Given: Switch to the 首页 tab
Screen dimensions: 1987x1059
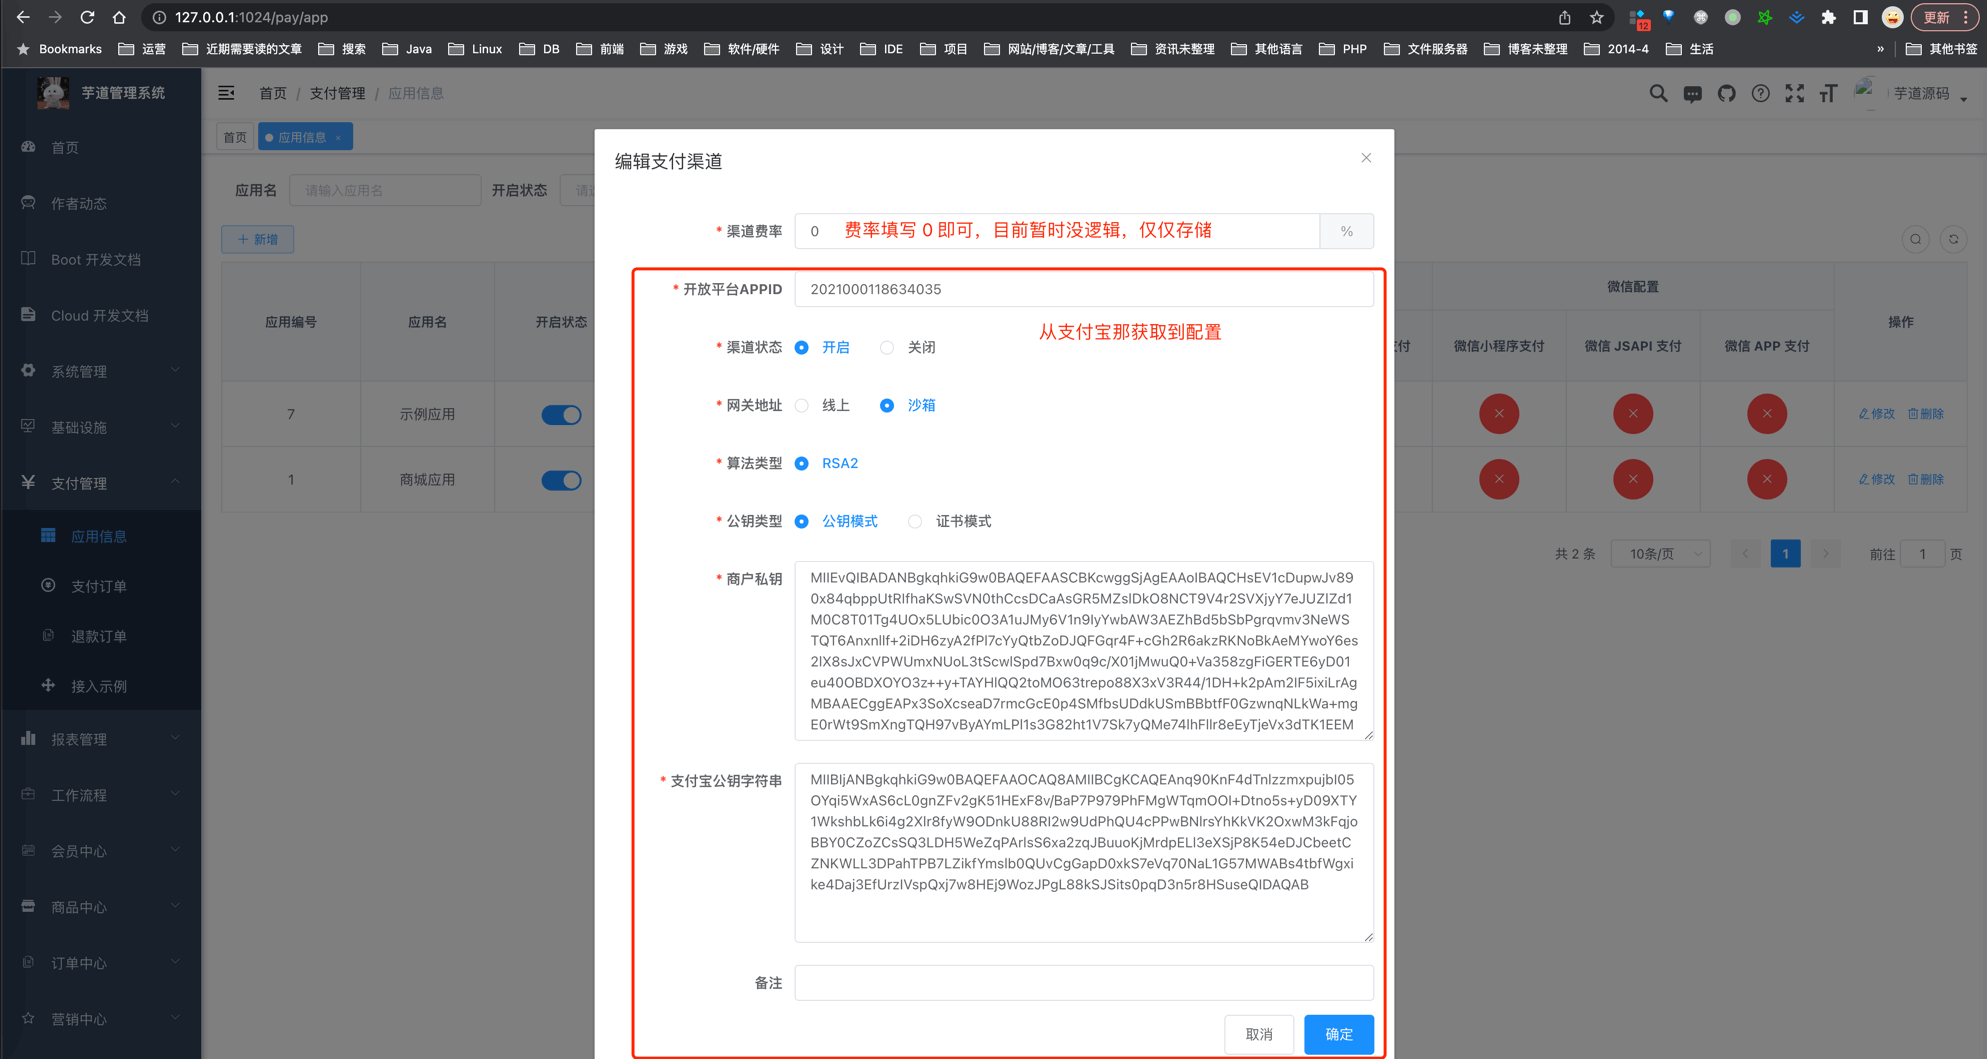Looking at the screenshot, I should [236, 137].
